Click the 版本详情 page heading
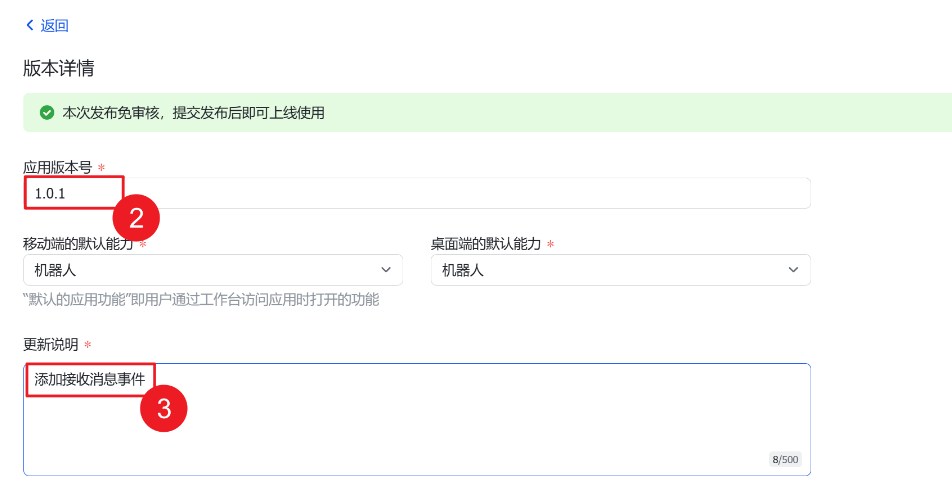 point(59,69)
